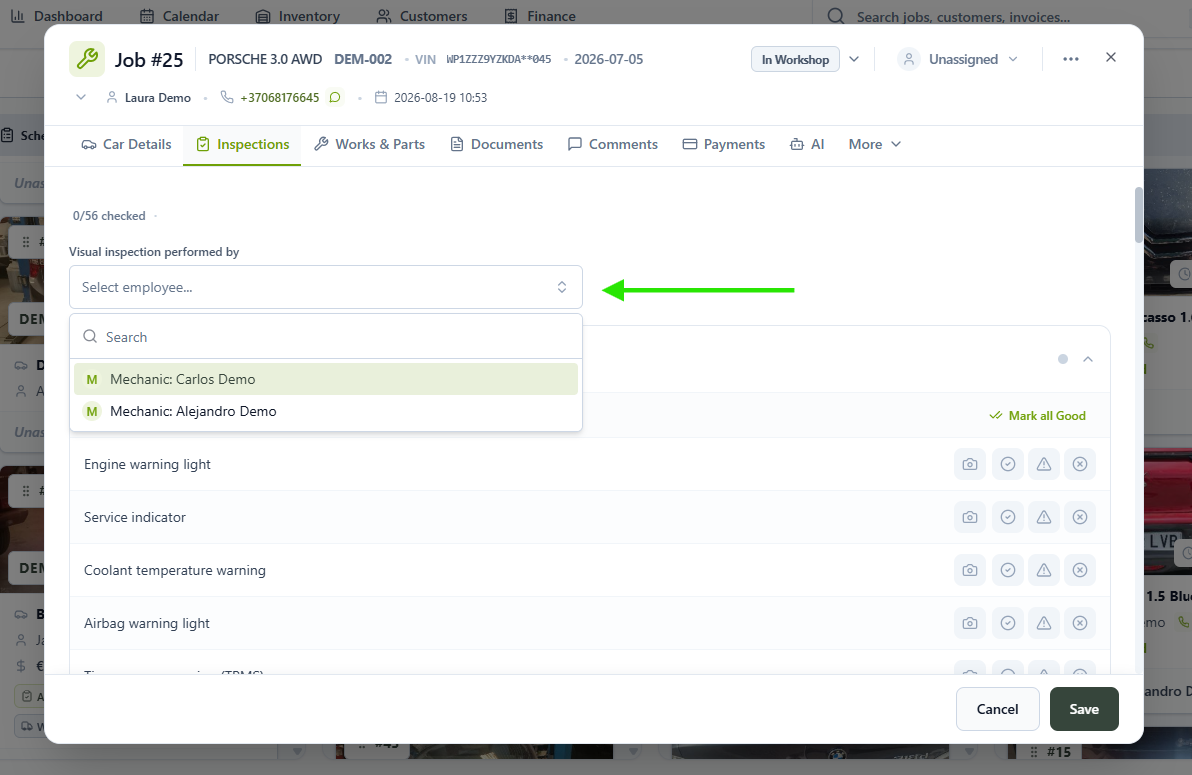Open Inventory in top navigation
Image resolution: width=1192 pixels, height=775 pixels.
pyautogui.click(x=298, y=16)
